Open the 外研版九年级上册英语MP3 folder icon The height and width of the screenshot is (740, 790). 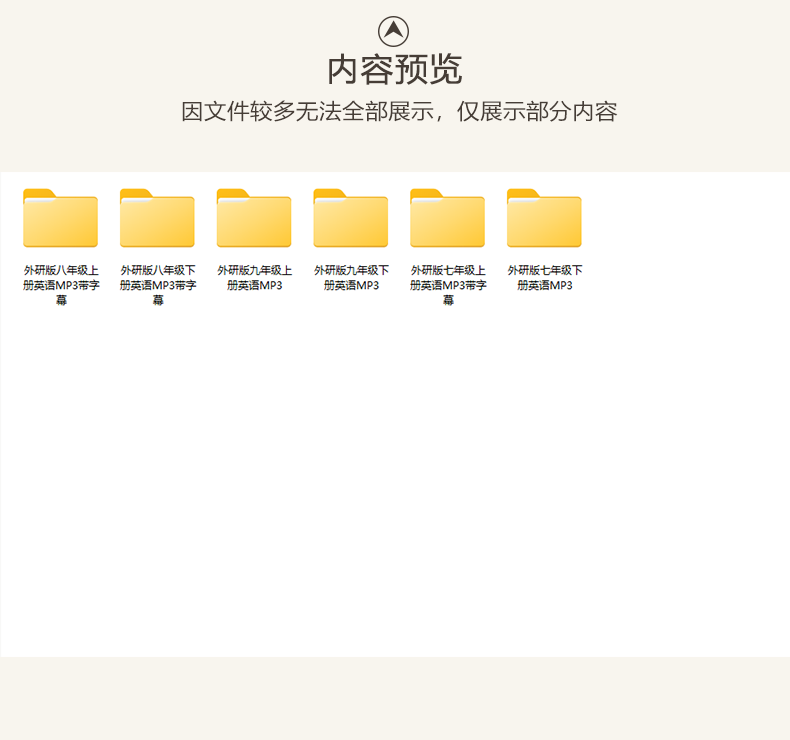[x=254, y=218]
